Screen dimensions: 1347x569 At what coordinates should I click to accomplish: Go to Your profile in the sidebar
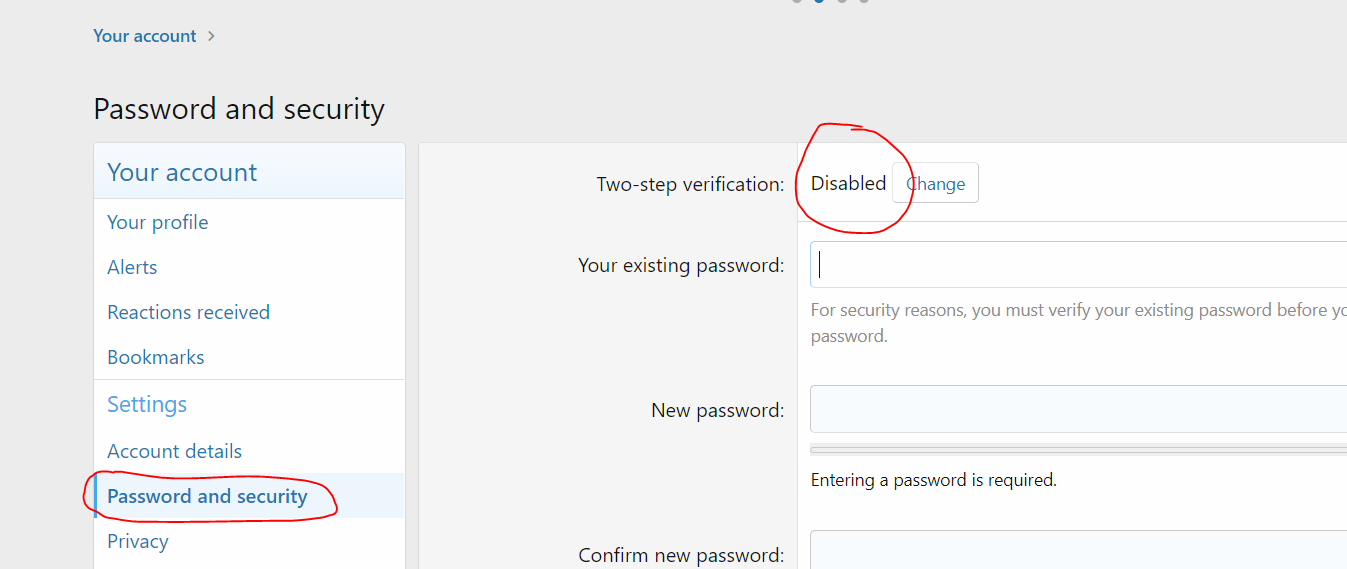(158, 222)
